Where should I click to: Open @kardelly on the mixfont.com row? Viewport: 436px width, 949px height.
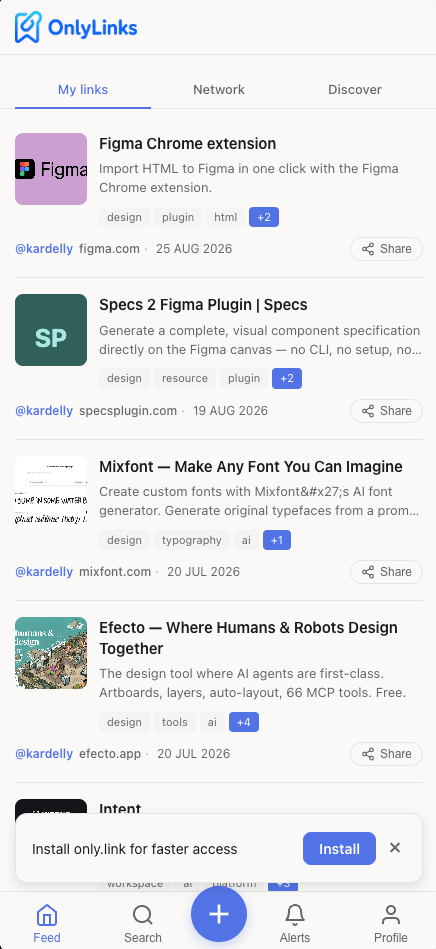44,572
